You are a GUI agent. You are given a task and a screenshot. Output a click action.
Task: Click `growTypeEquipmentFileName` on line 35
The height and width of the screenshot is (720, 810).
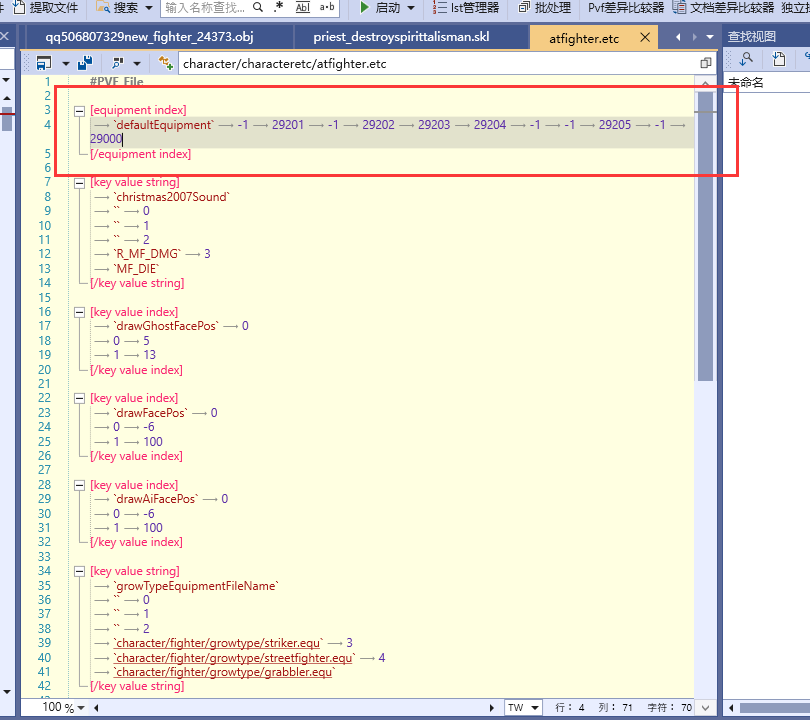[196, 586]
